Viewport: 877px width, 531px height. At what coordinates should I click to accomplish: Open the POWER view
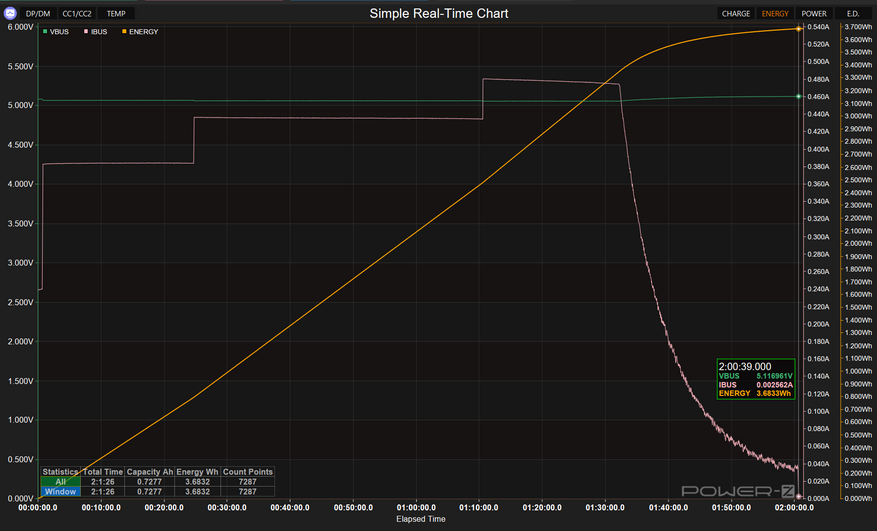pos(814,14)
